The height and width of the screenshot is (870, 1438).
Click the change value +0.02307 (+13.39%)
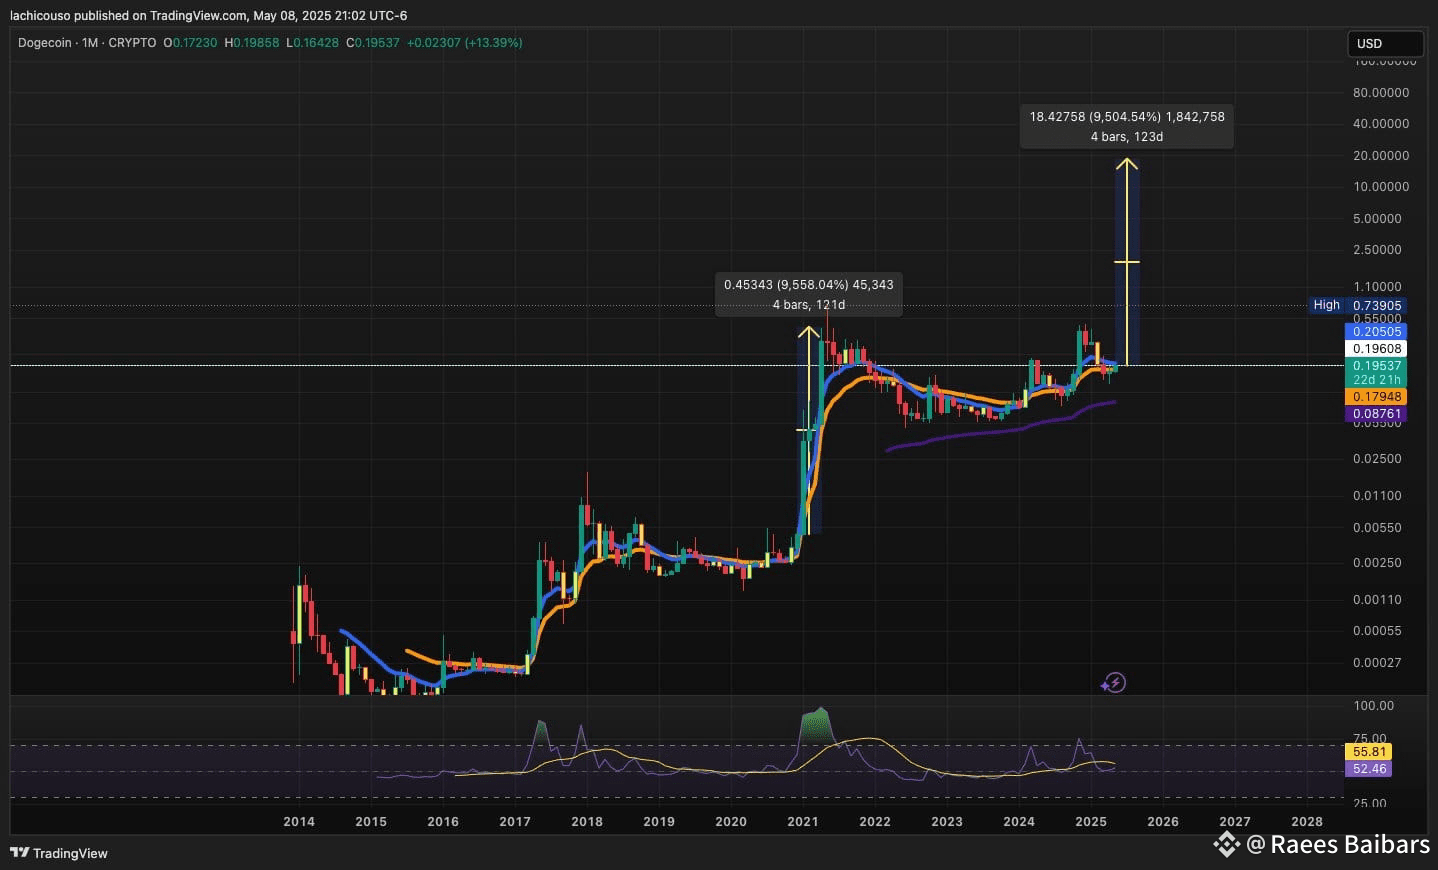pyautogui.click(x=464, y=43)
